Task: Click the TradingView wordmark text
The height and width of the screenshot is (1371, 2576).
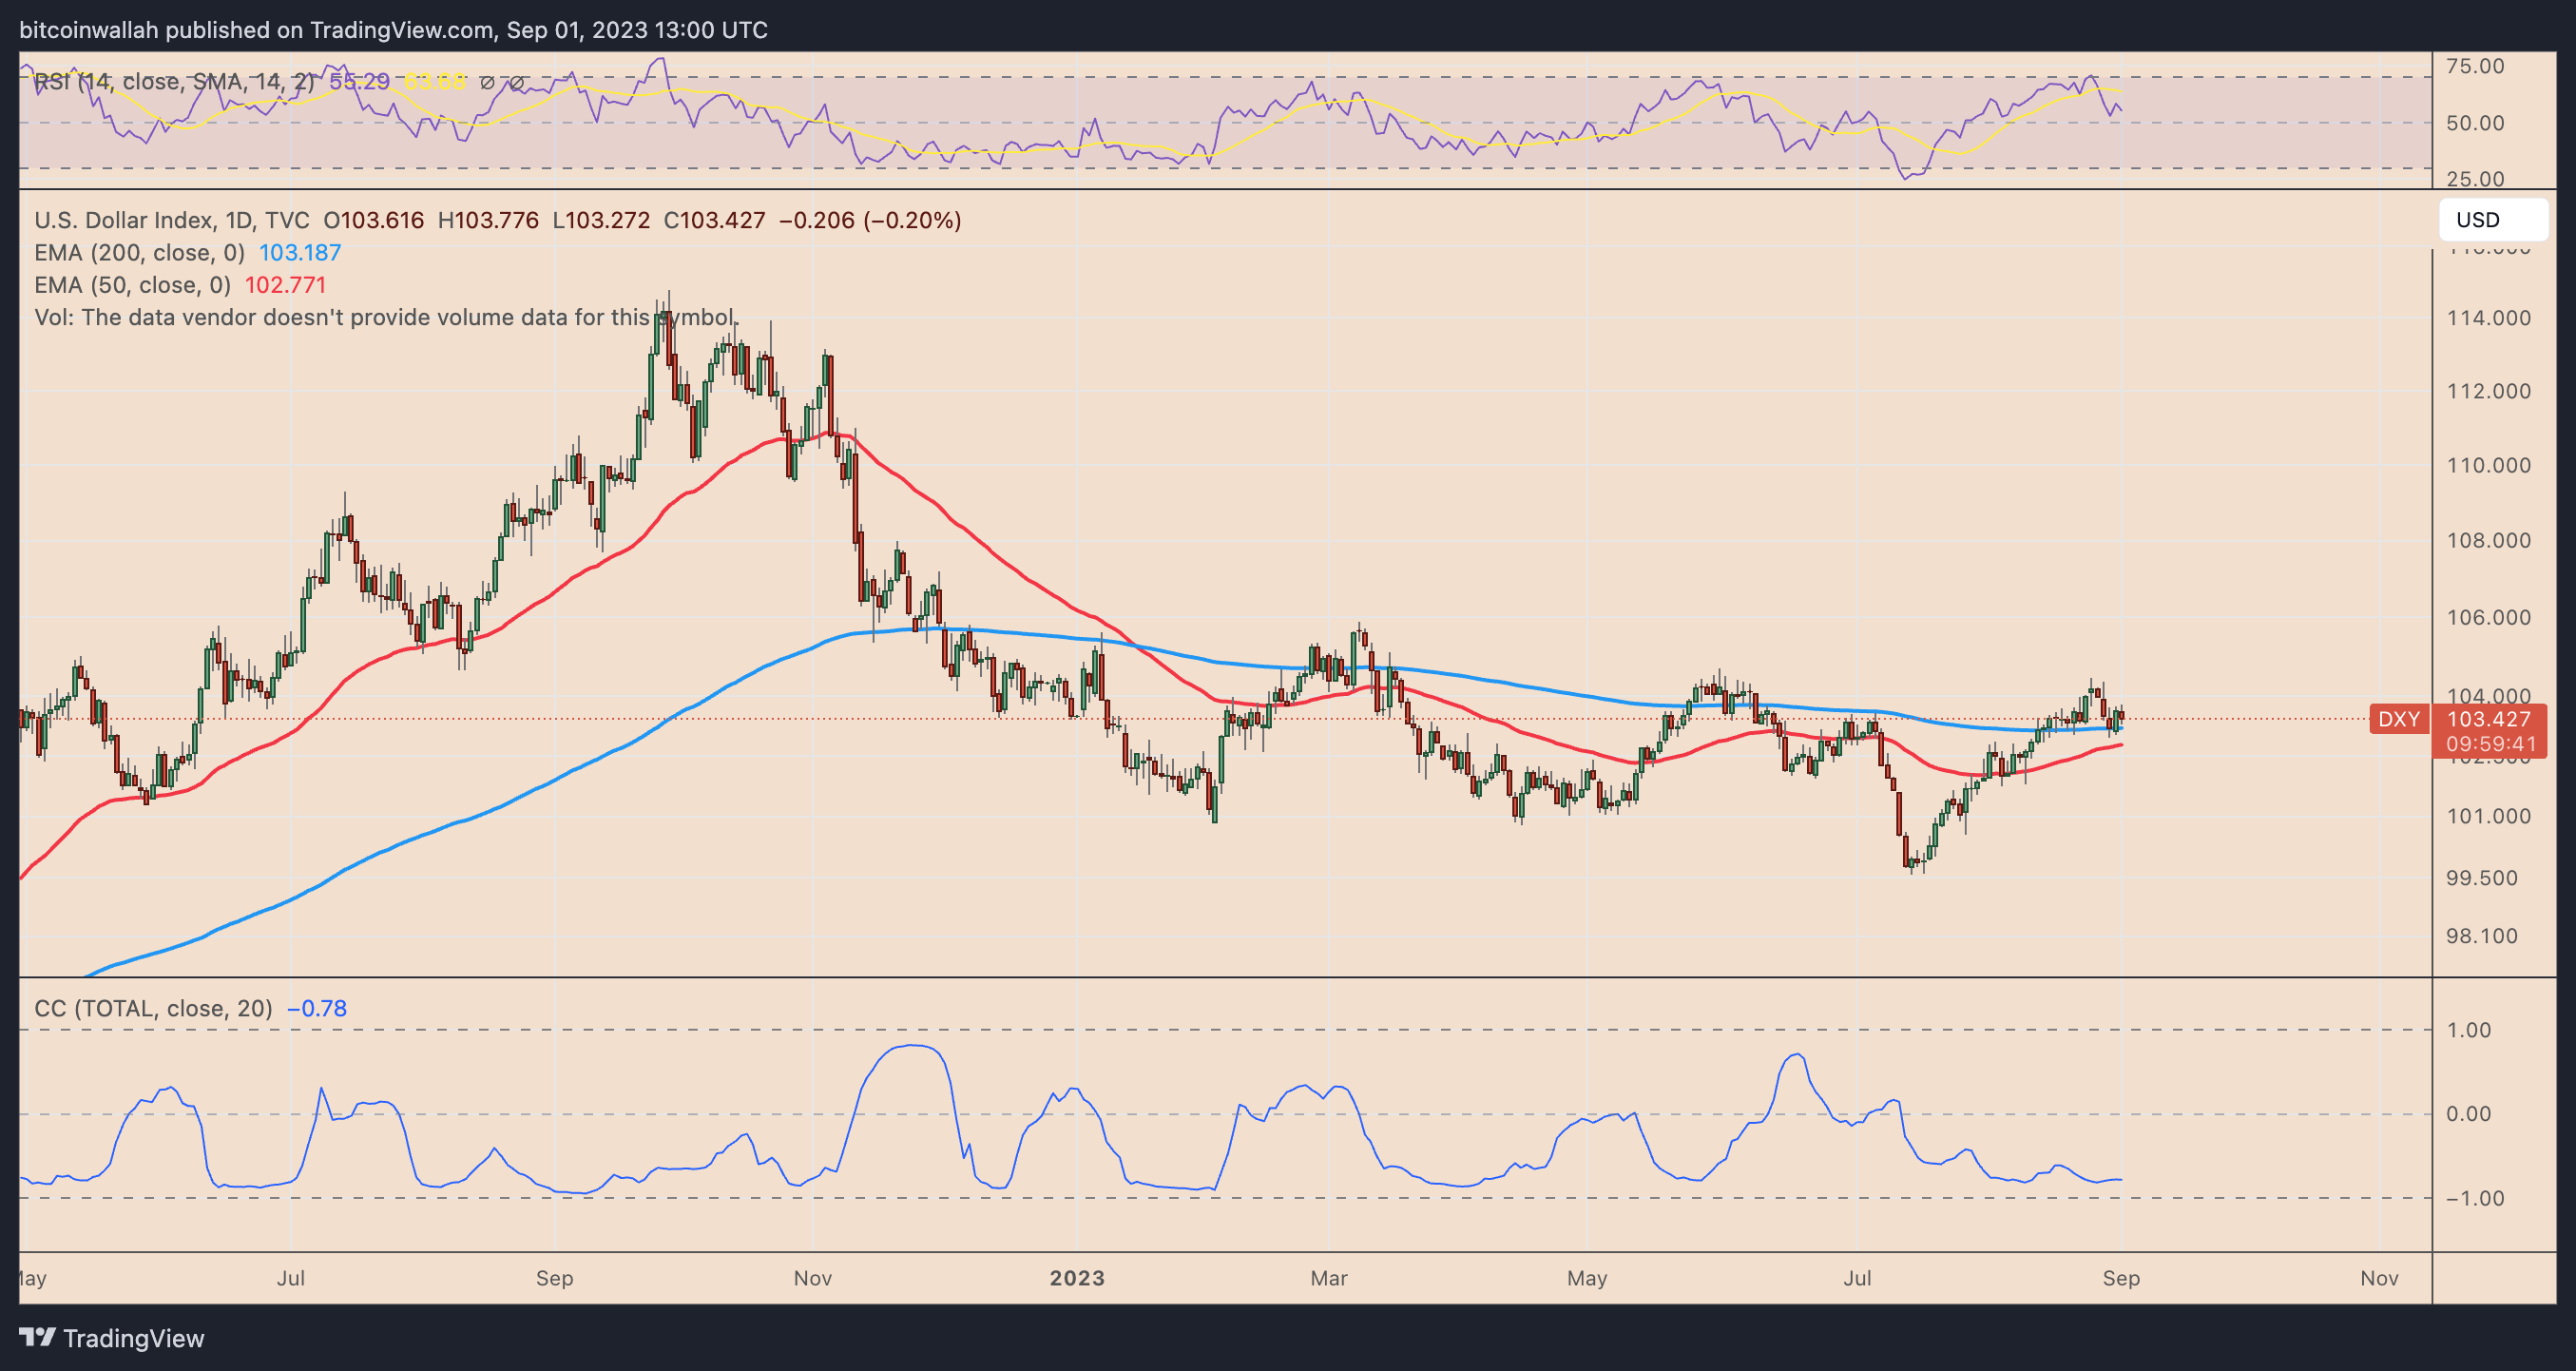Action: [133, 1338]
